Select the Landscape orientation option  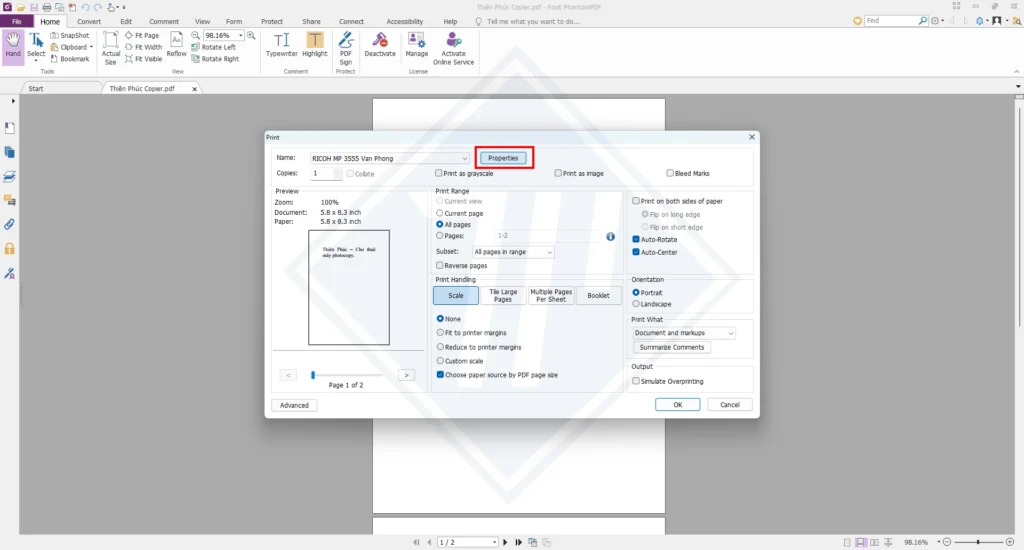[636, 304]
